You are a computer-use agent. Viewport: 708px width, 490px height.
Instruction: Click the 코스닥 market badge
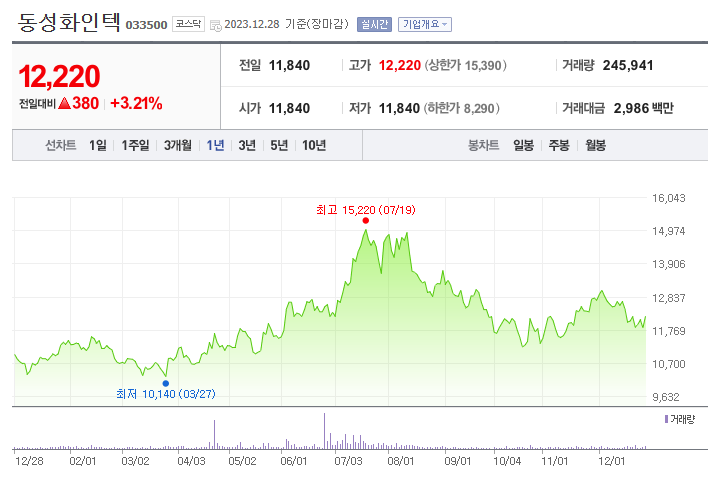[x=188, y=24]
